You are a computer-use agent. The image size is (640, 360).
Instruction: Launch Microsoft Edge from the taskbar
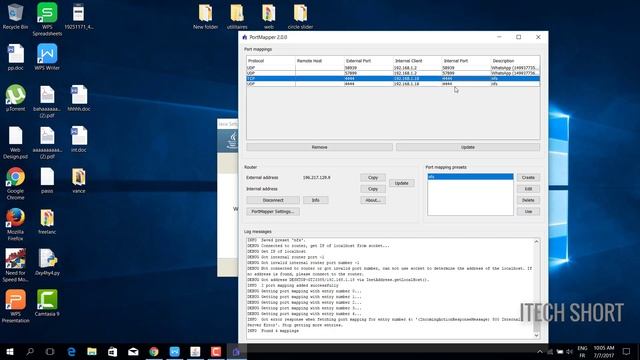(x=71, y=351)
